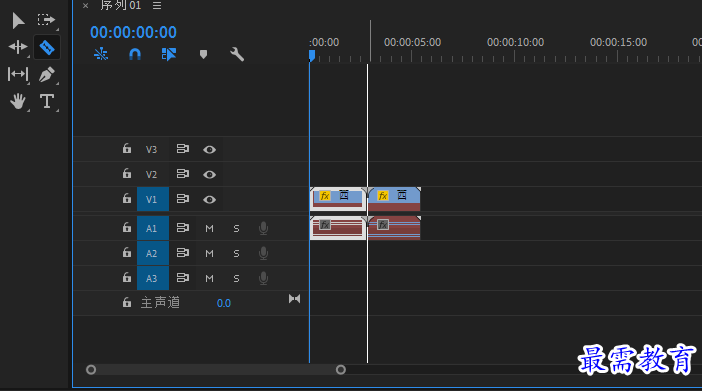
Task: Toggle A1 track targeting
Action: [x=153, y=228]
